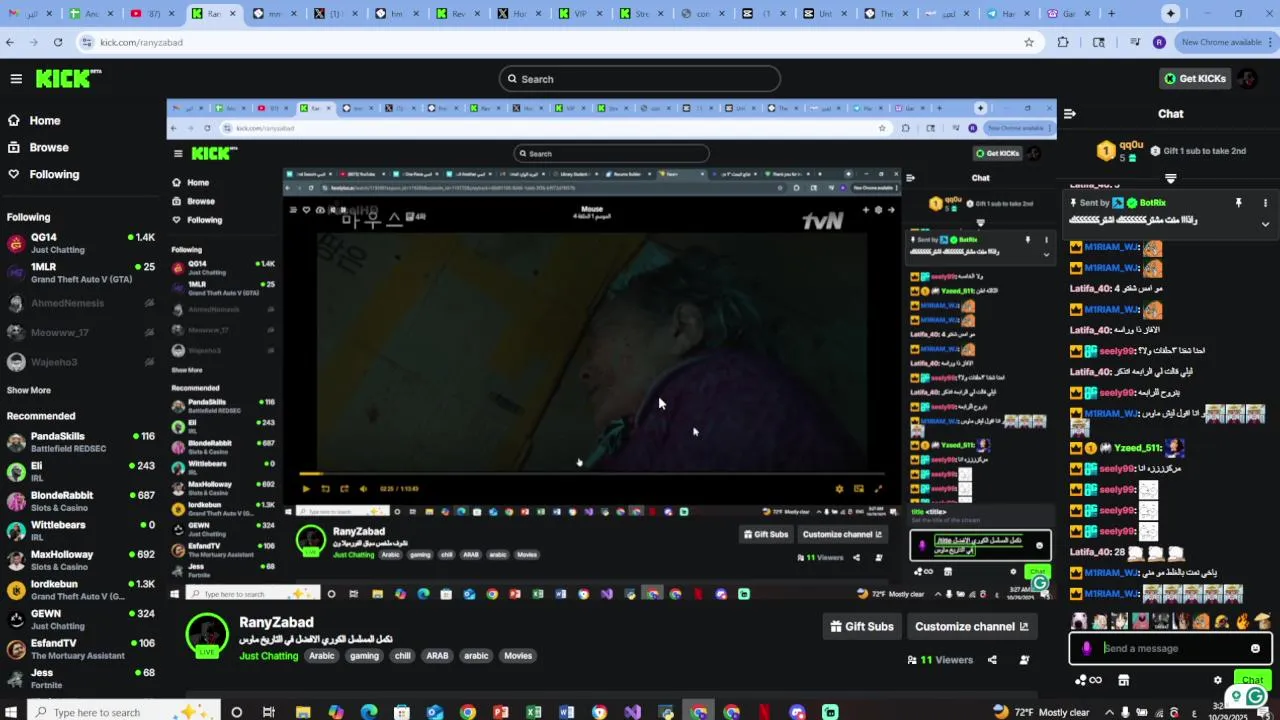Open the 11 Viewers list
This screenshot has width=1280, height=720.
940,660
